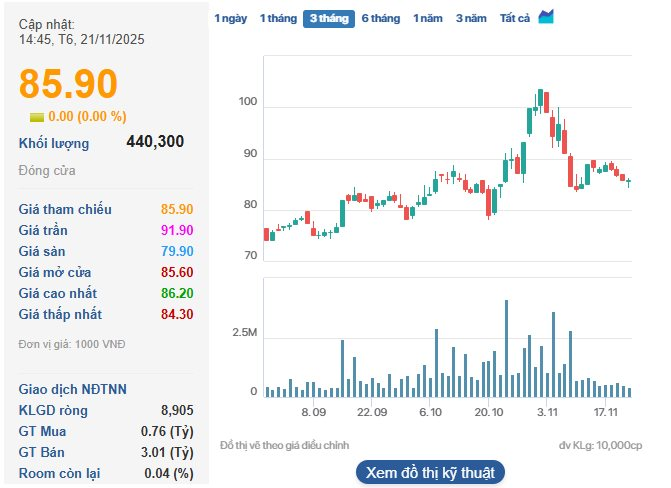
Task: Click the yellow unchanged-price indicator icon
Action: point(37,117)
